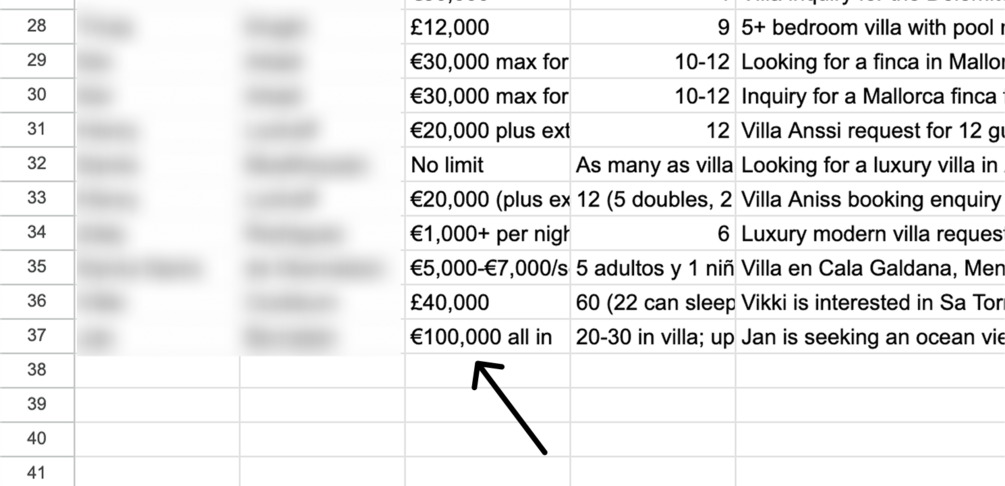
Task: Click the row 40 header
Action: [x=36, y=439]
